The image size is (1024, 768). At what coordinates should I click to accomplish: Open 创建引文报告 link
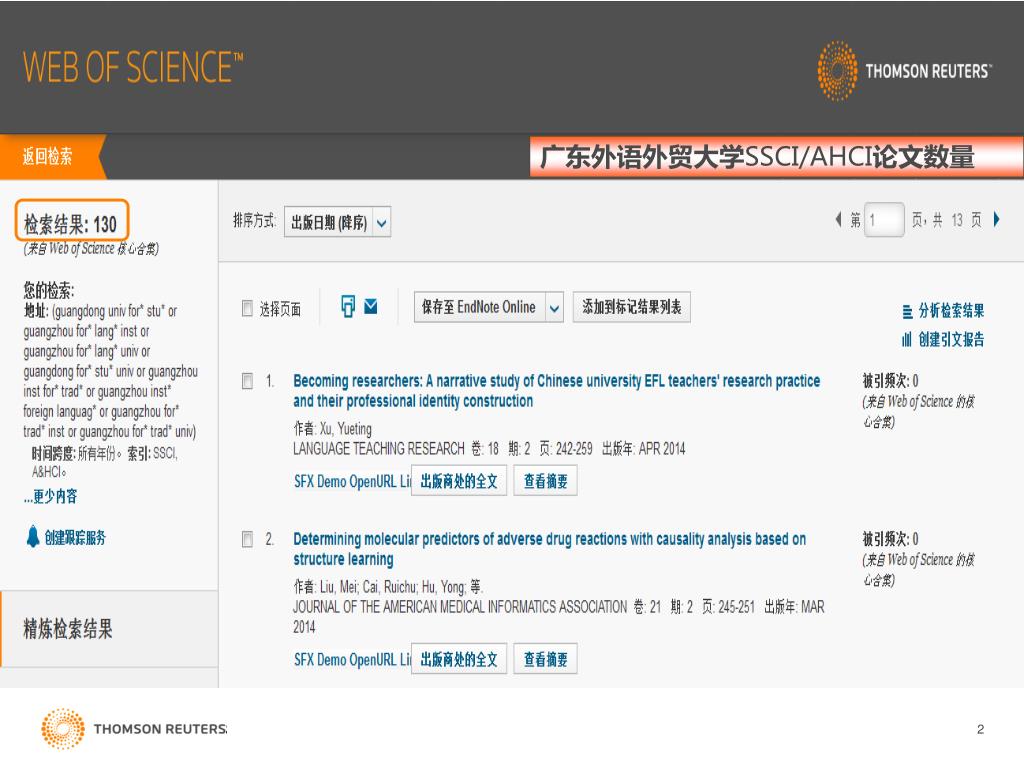[x=951, y=340]
